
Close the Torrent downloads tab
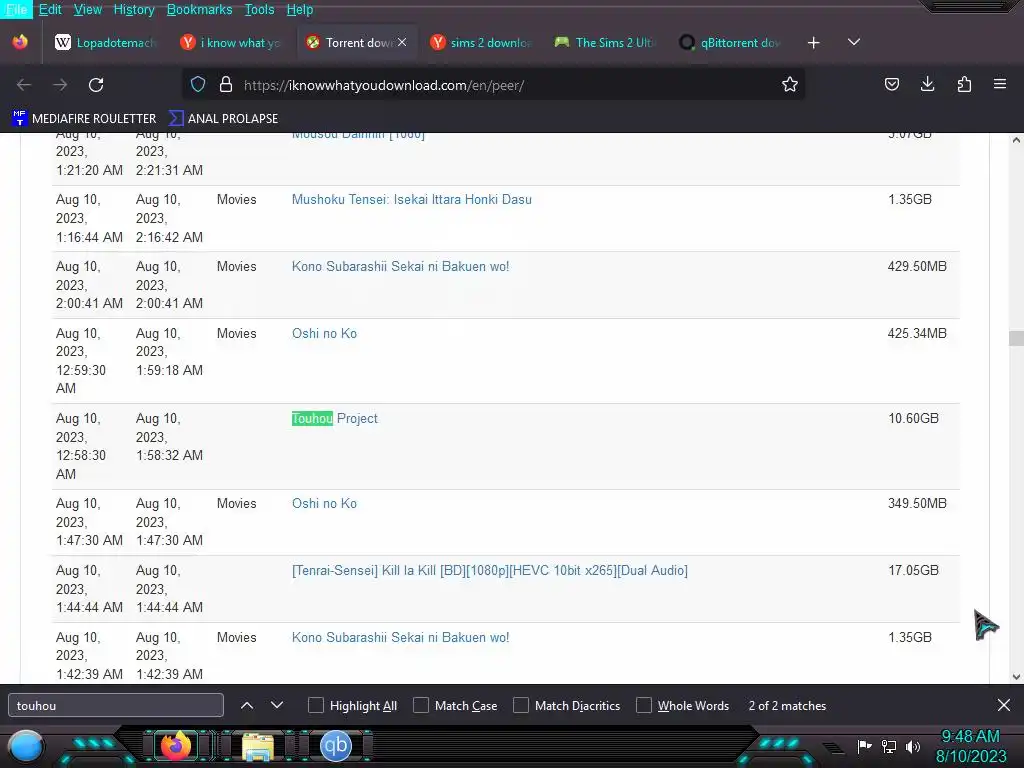click(402, 42)
